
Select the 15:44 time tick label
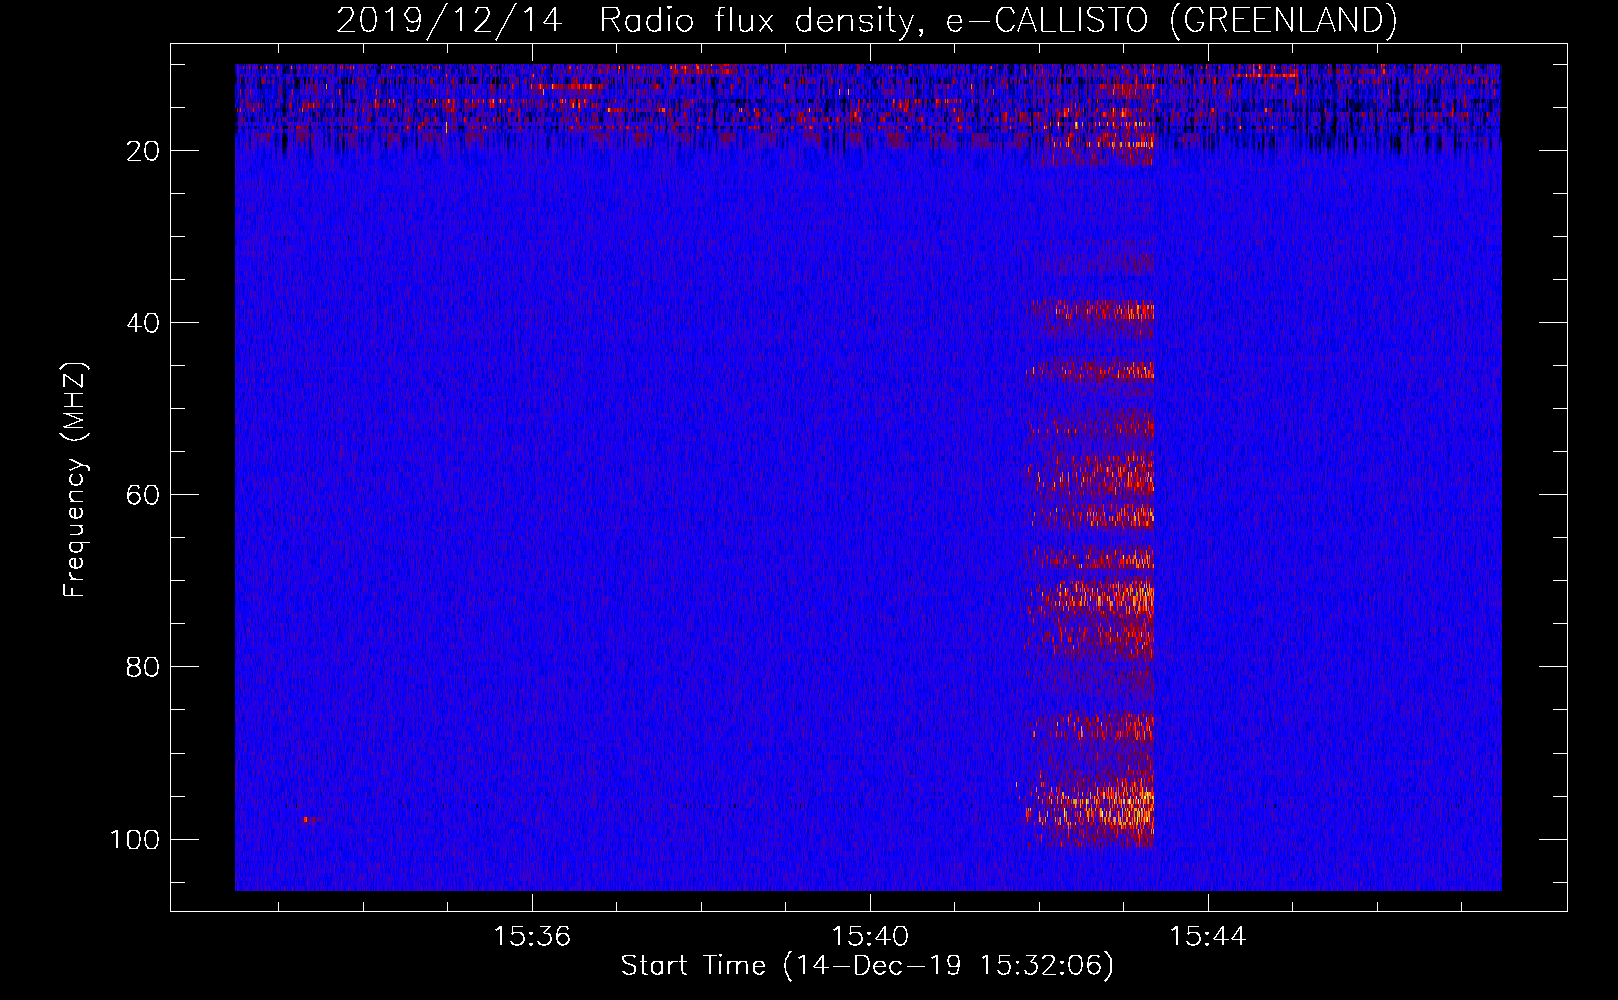tap(1208, 937)
